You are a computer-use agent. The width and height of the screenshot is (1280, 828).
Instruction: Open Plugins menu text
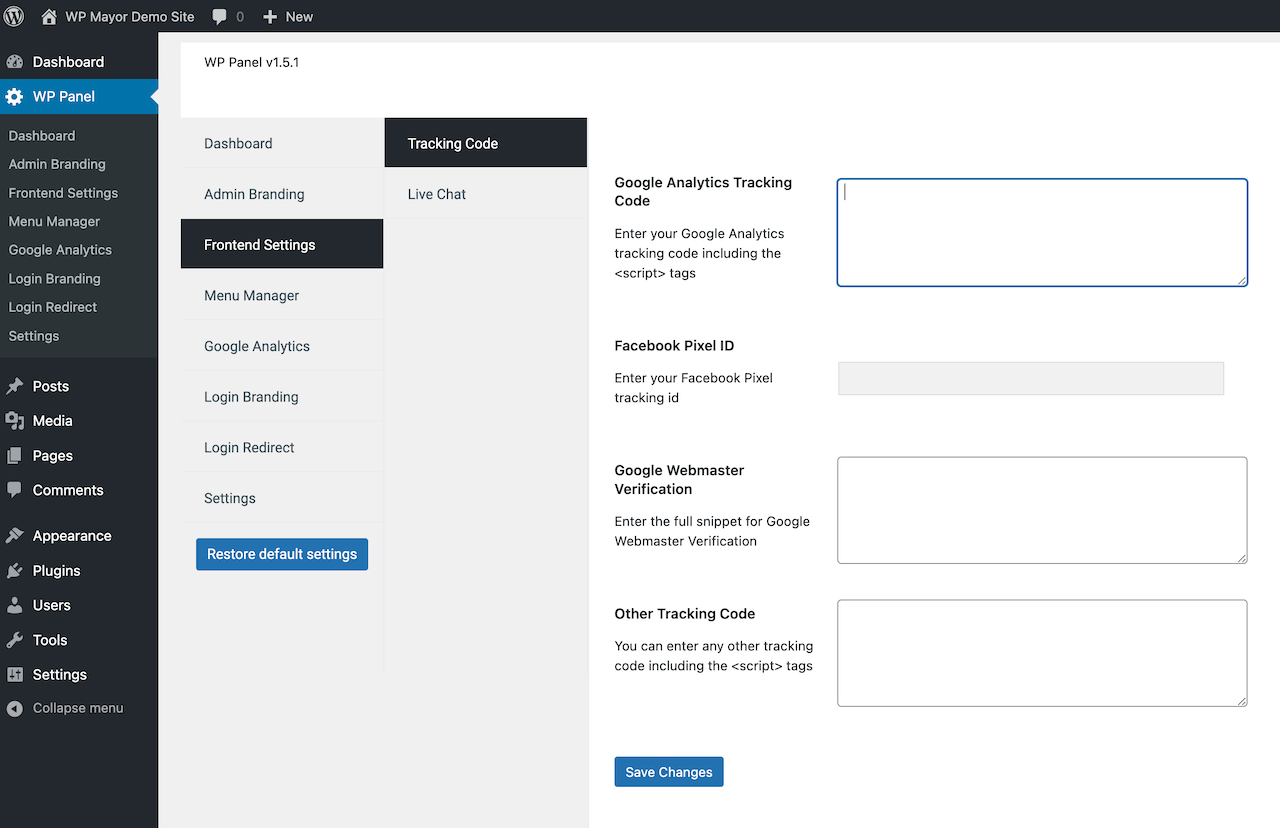tap(57, 571)
